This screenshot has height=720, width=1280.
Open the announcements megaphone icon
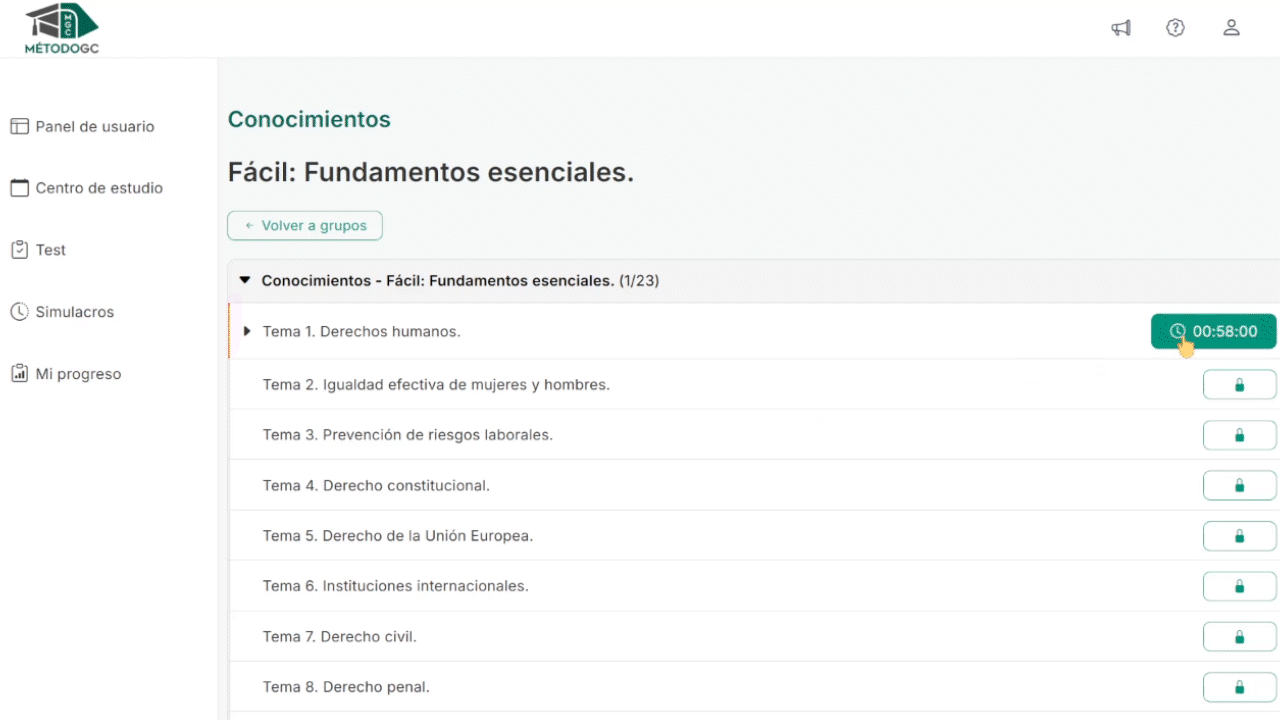click(1121, 28)
